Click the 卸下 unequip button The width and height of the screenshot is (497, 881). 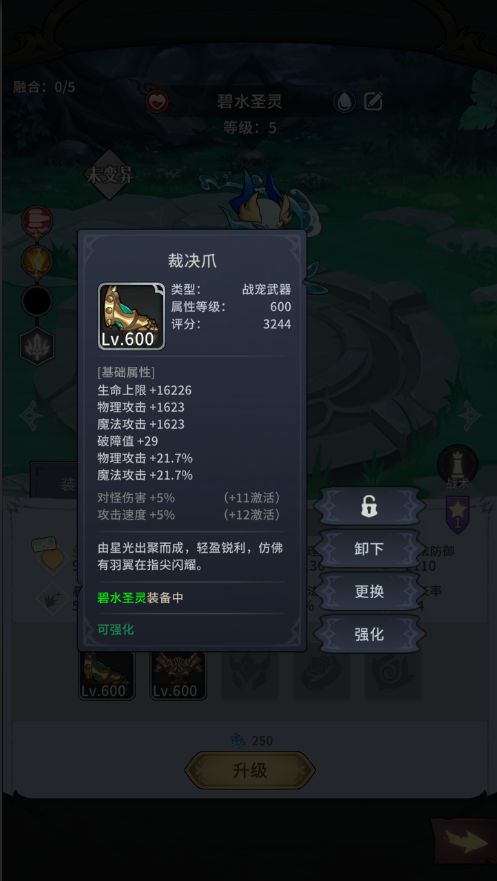[369, 549]
